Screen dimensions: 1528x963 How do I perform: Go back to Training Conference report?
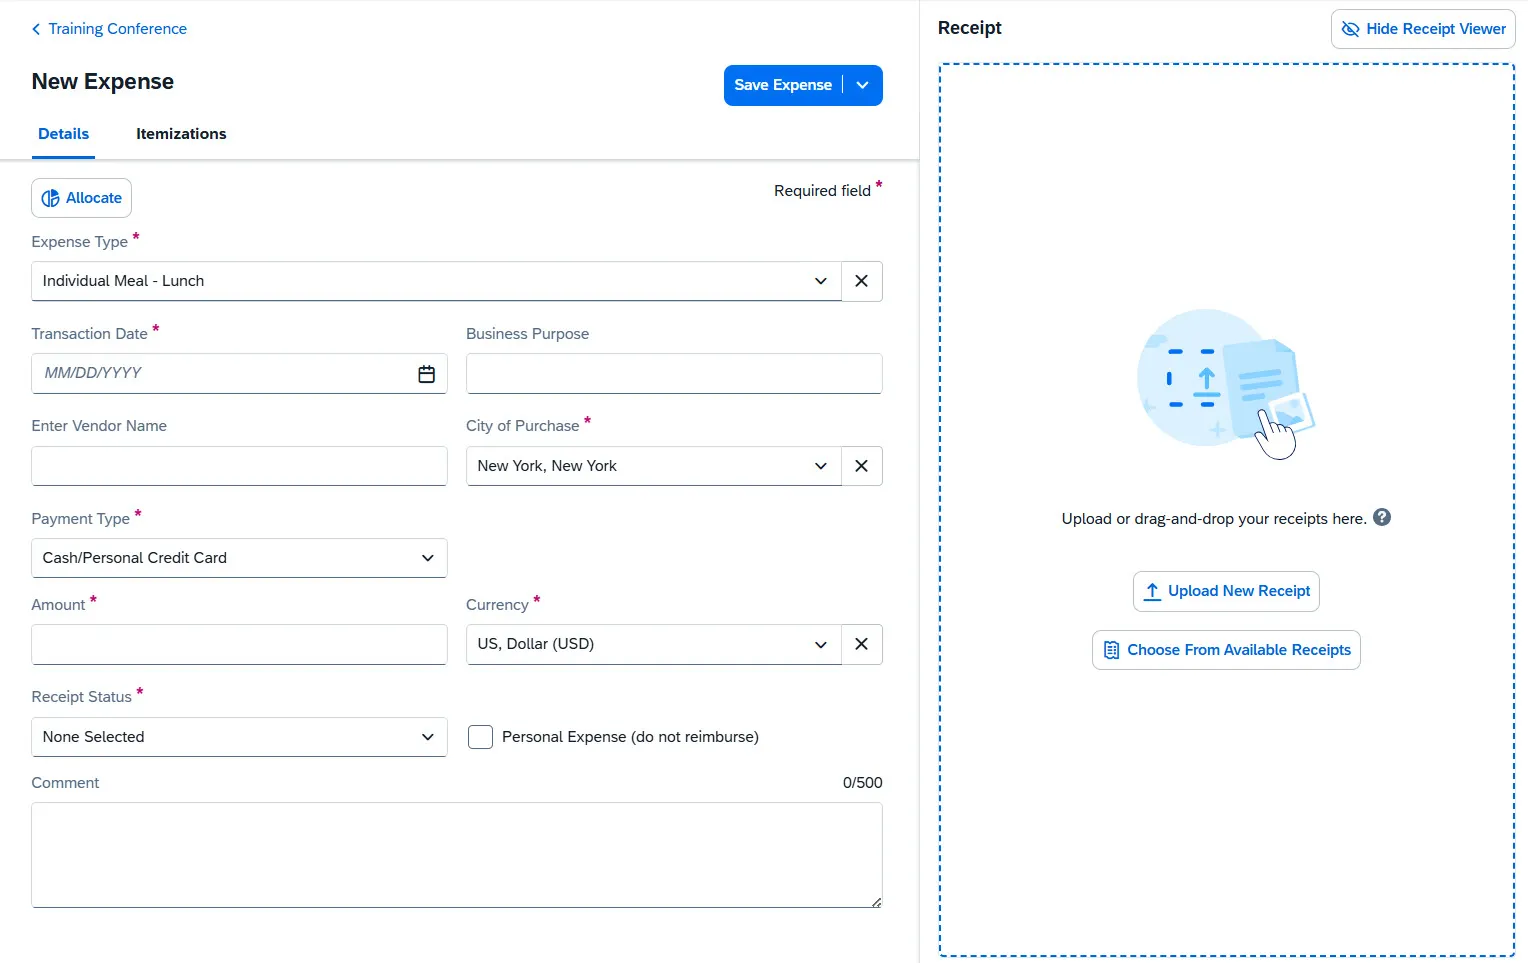pyautogui.click(x=109, y=29)
